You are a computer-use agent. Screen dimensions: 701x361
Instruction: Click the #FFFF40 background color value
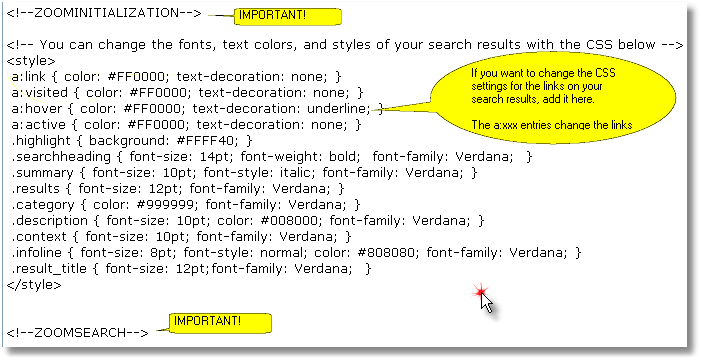click(205, 140)
